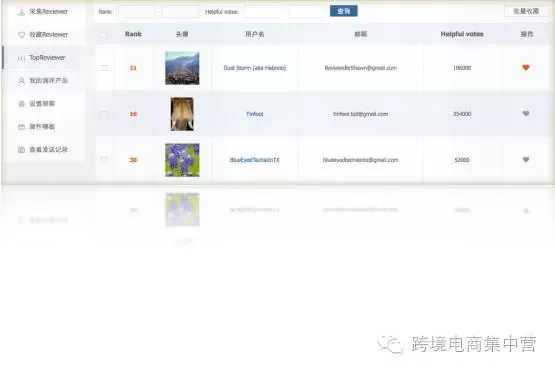555x371 pixels.
Task: Click BlueEyedTechieInTX's blue flower avatar
Action: 182,160
